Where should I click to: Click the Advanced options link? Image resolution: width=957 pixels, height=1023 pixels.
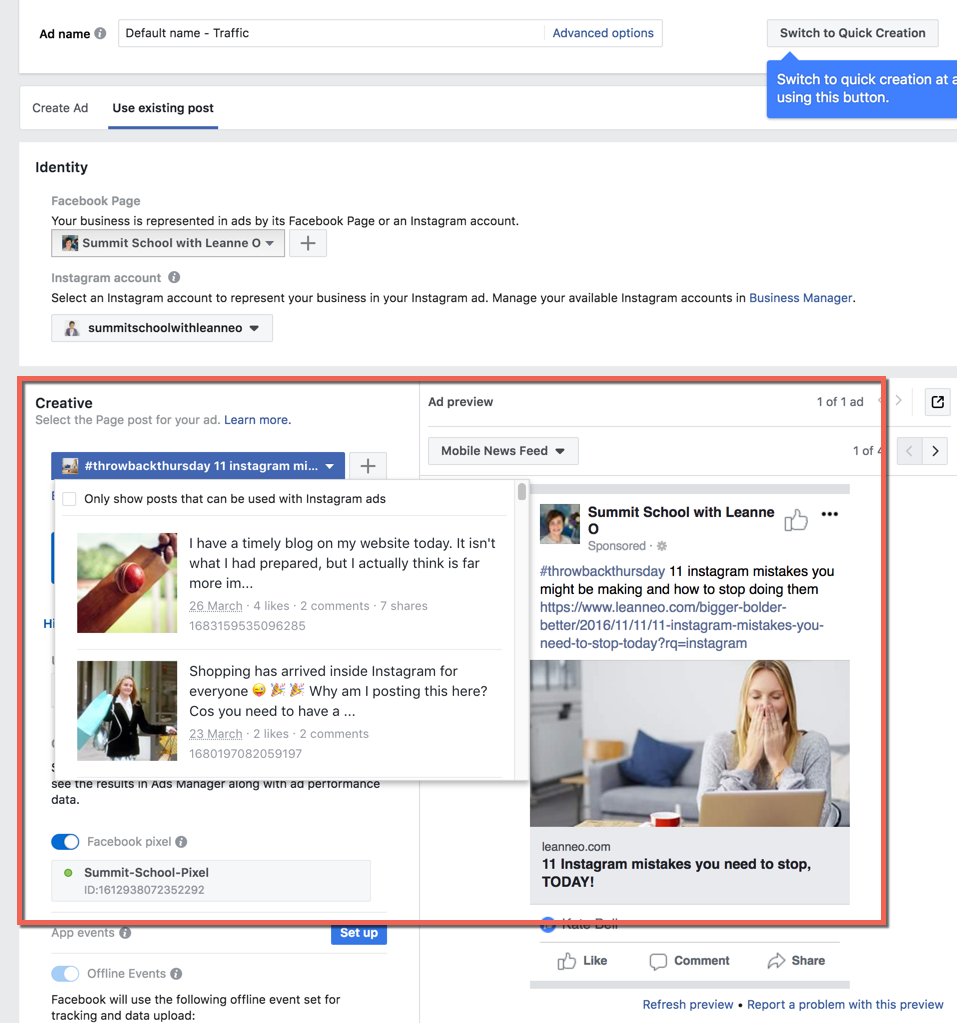pos(603,33)
